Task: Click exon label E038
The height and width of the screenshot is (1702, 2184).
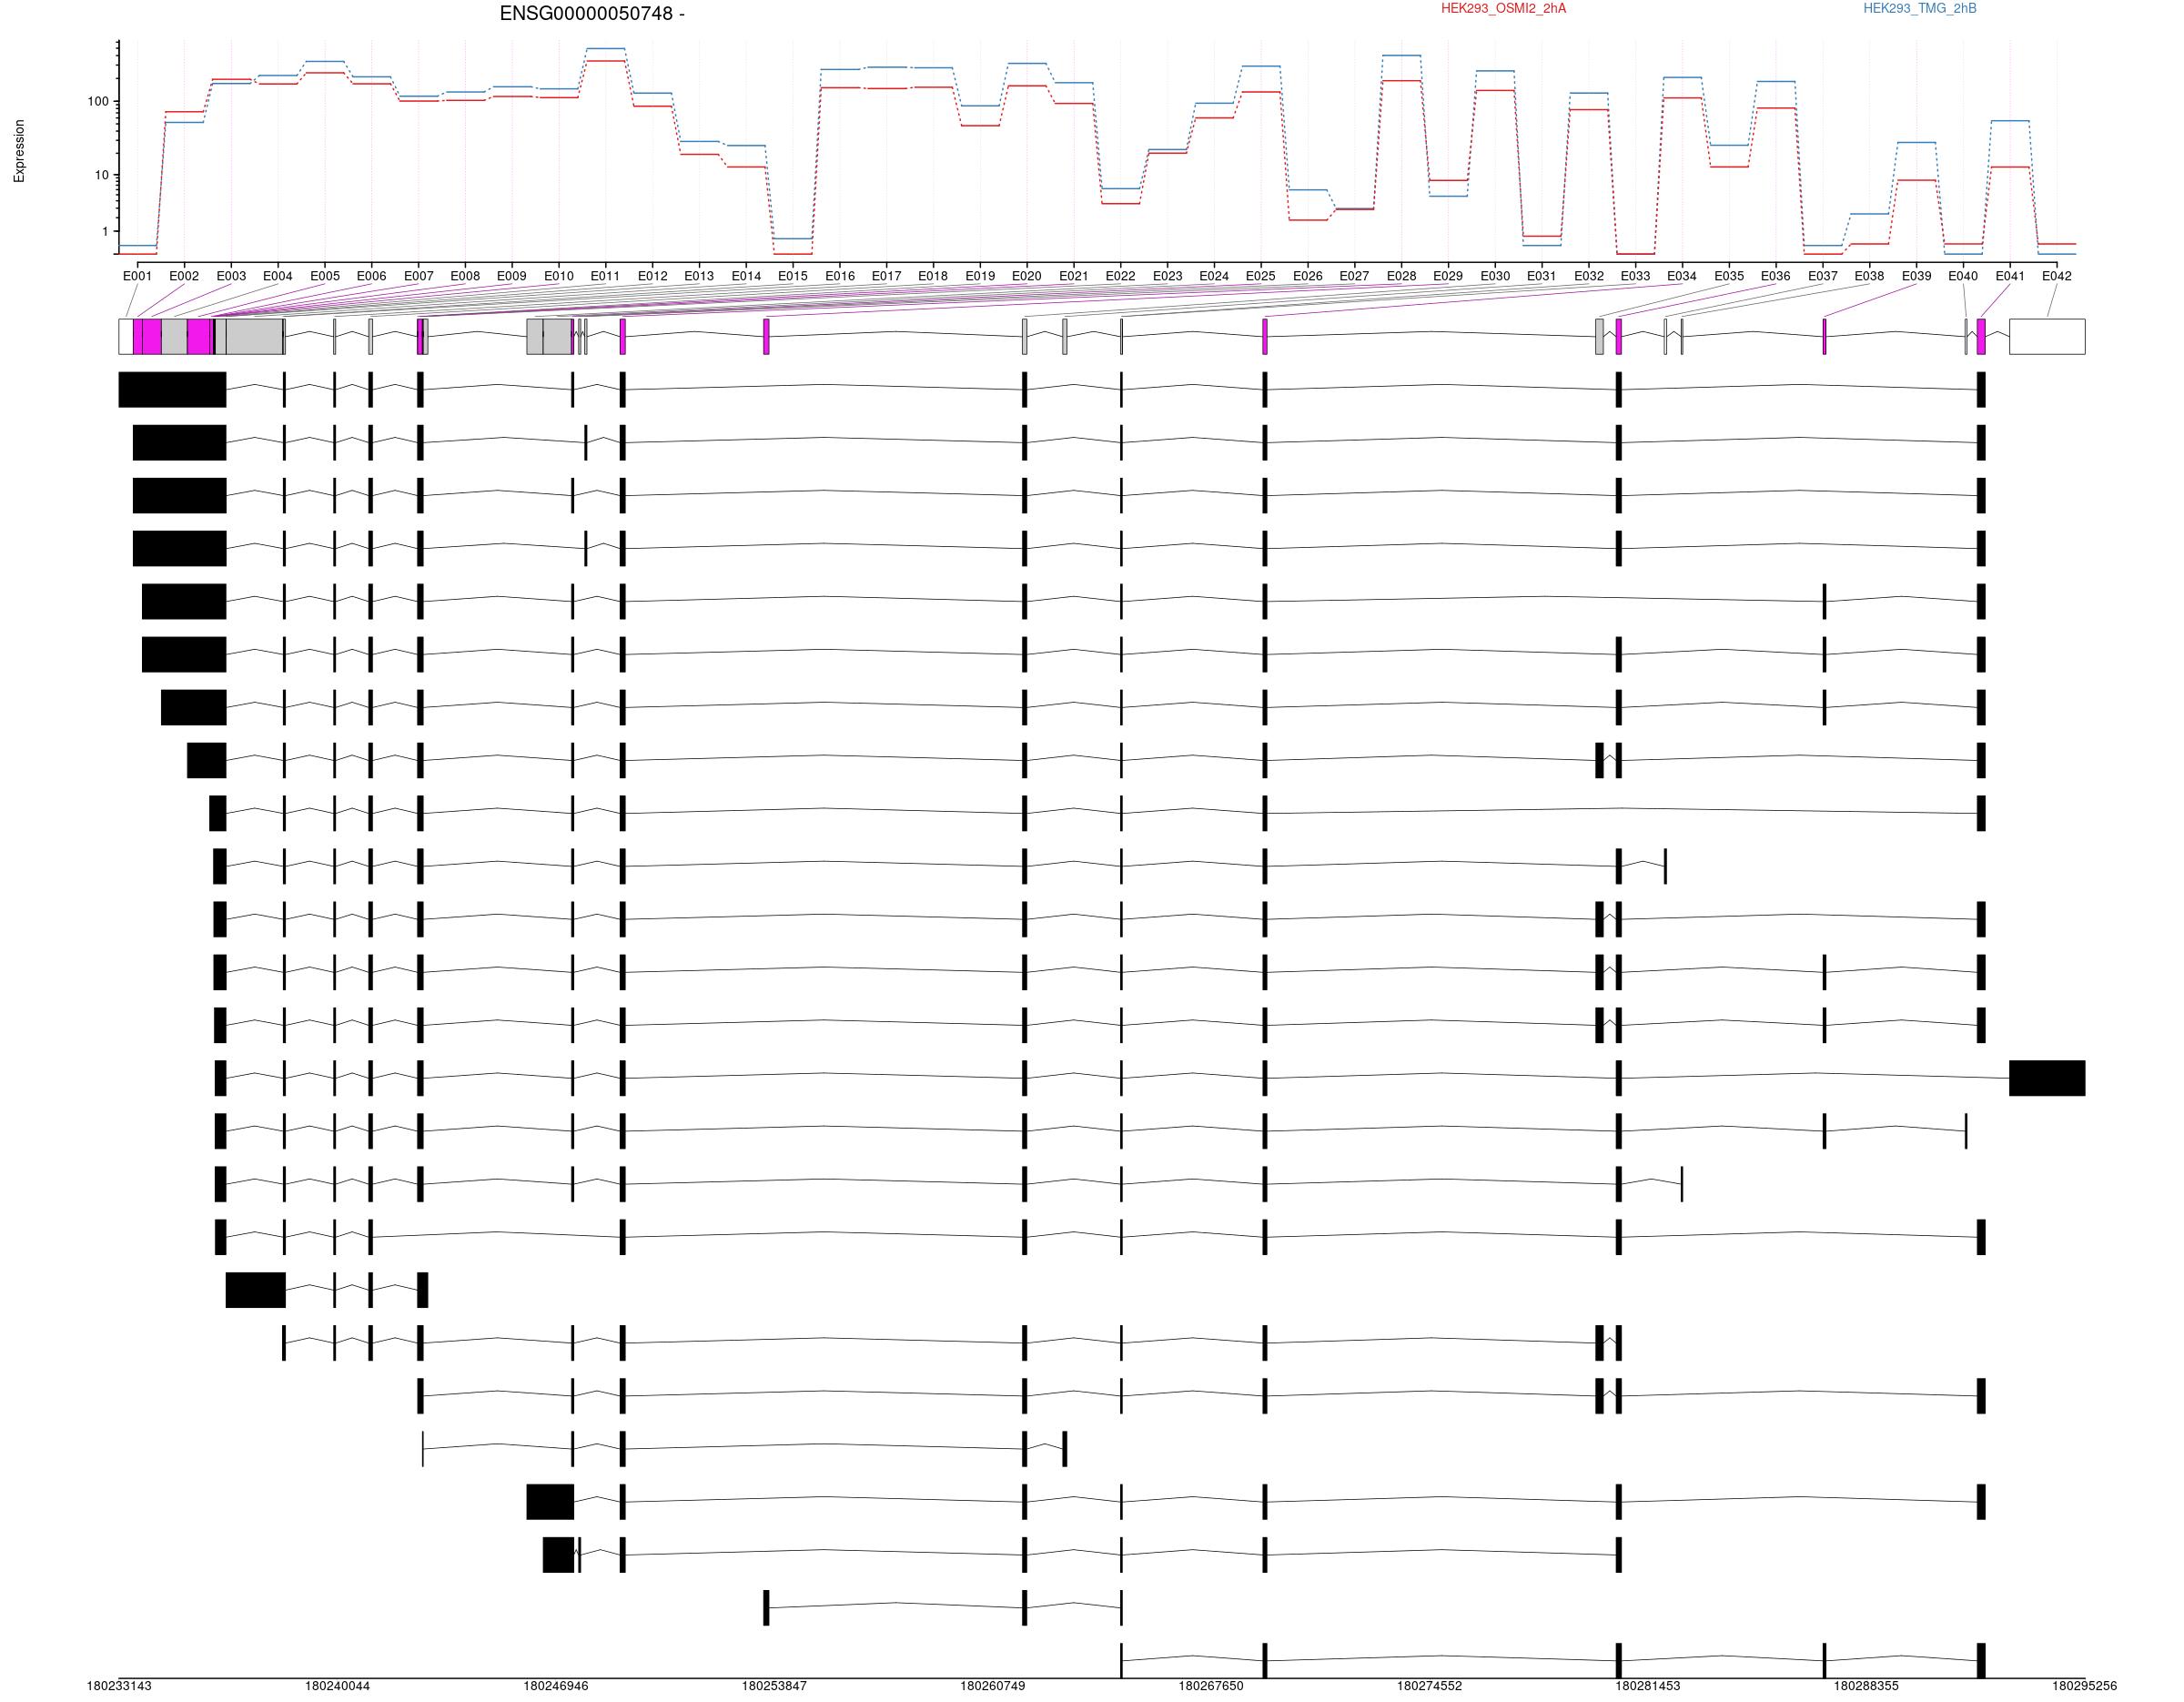Action: (1869, 276)
